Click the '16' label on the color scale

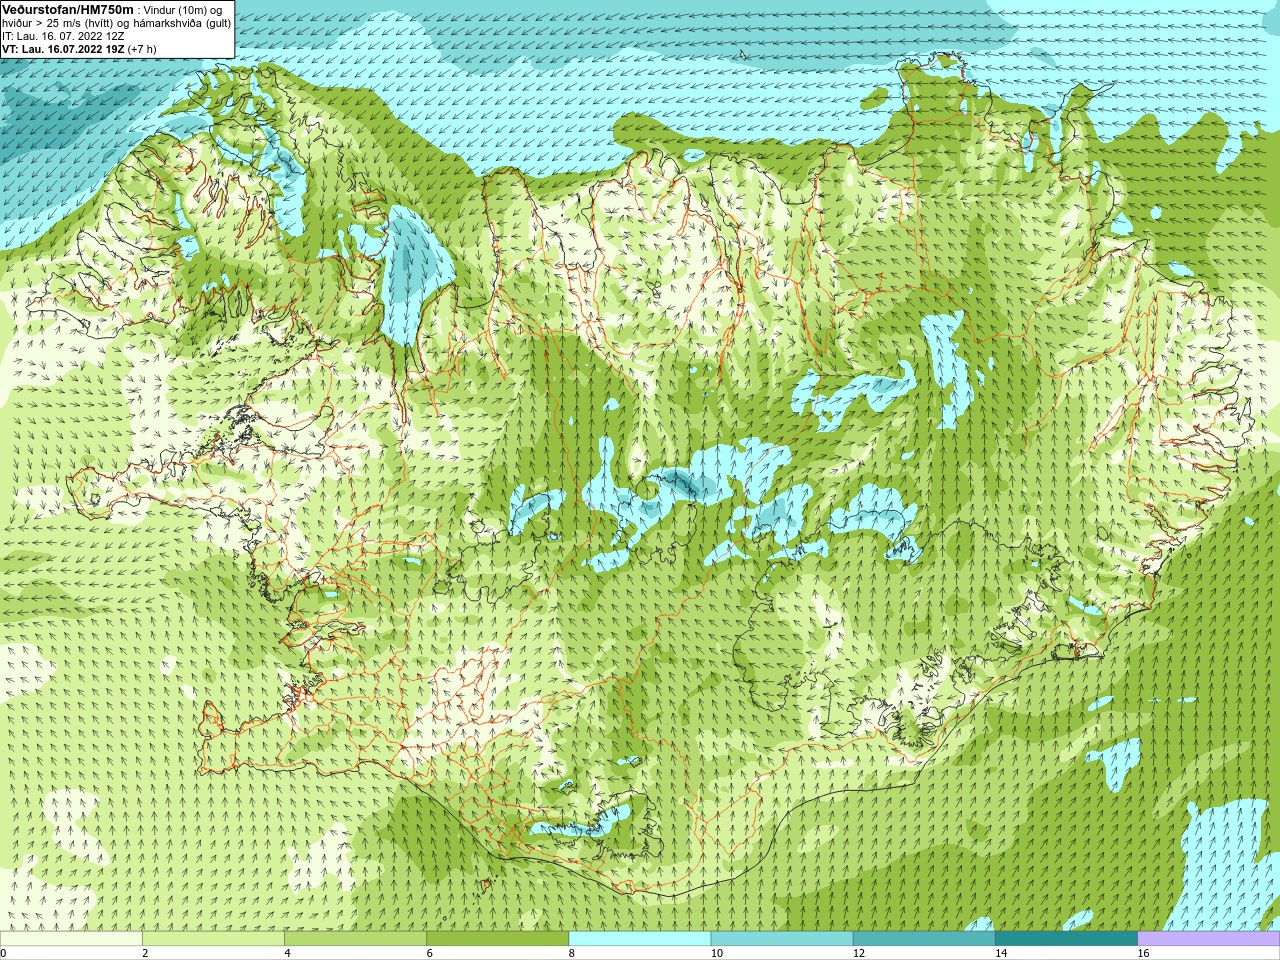(x=1143, y=953)
